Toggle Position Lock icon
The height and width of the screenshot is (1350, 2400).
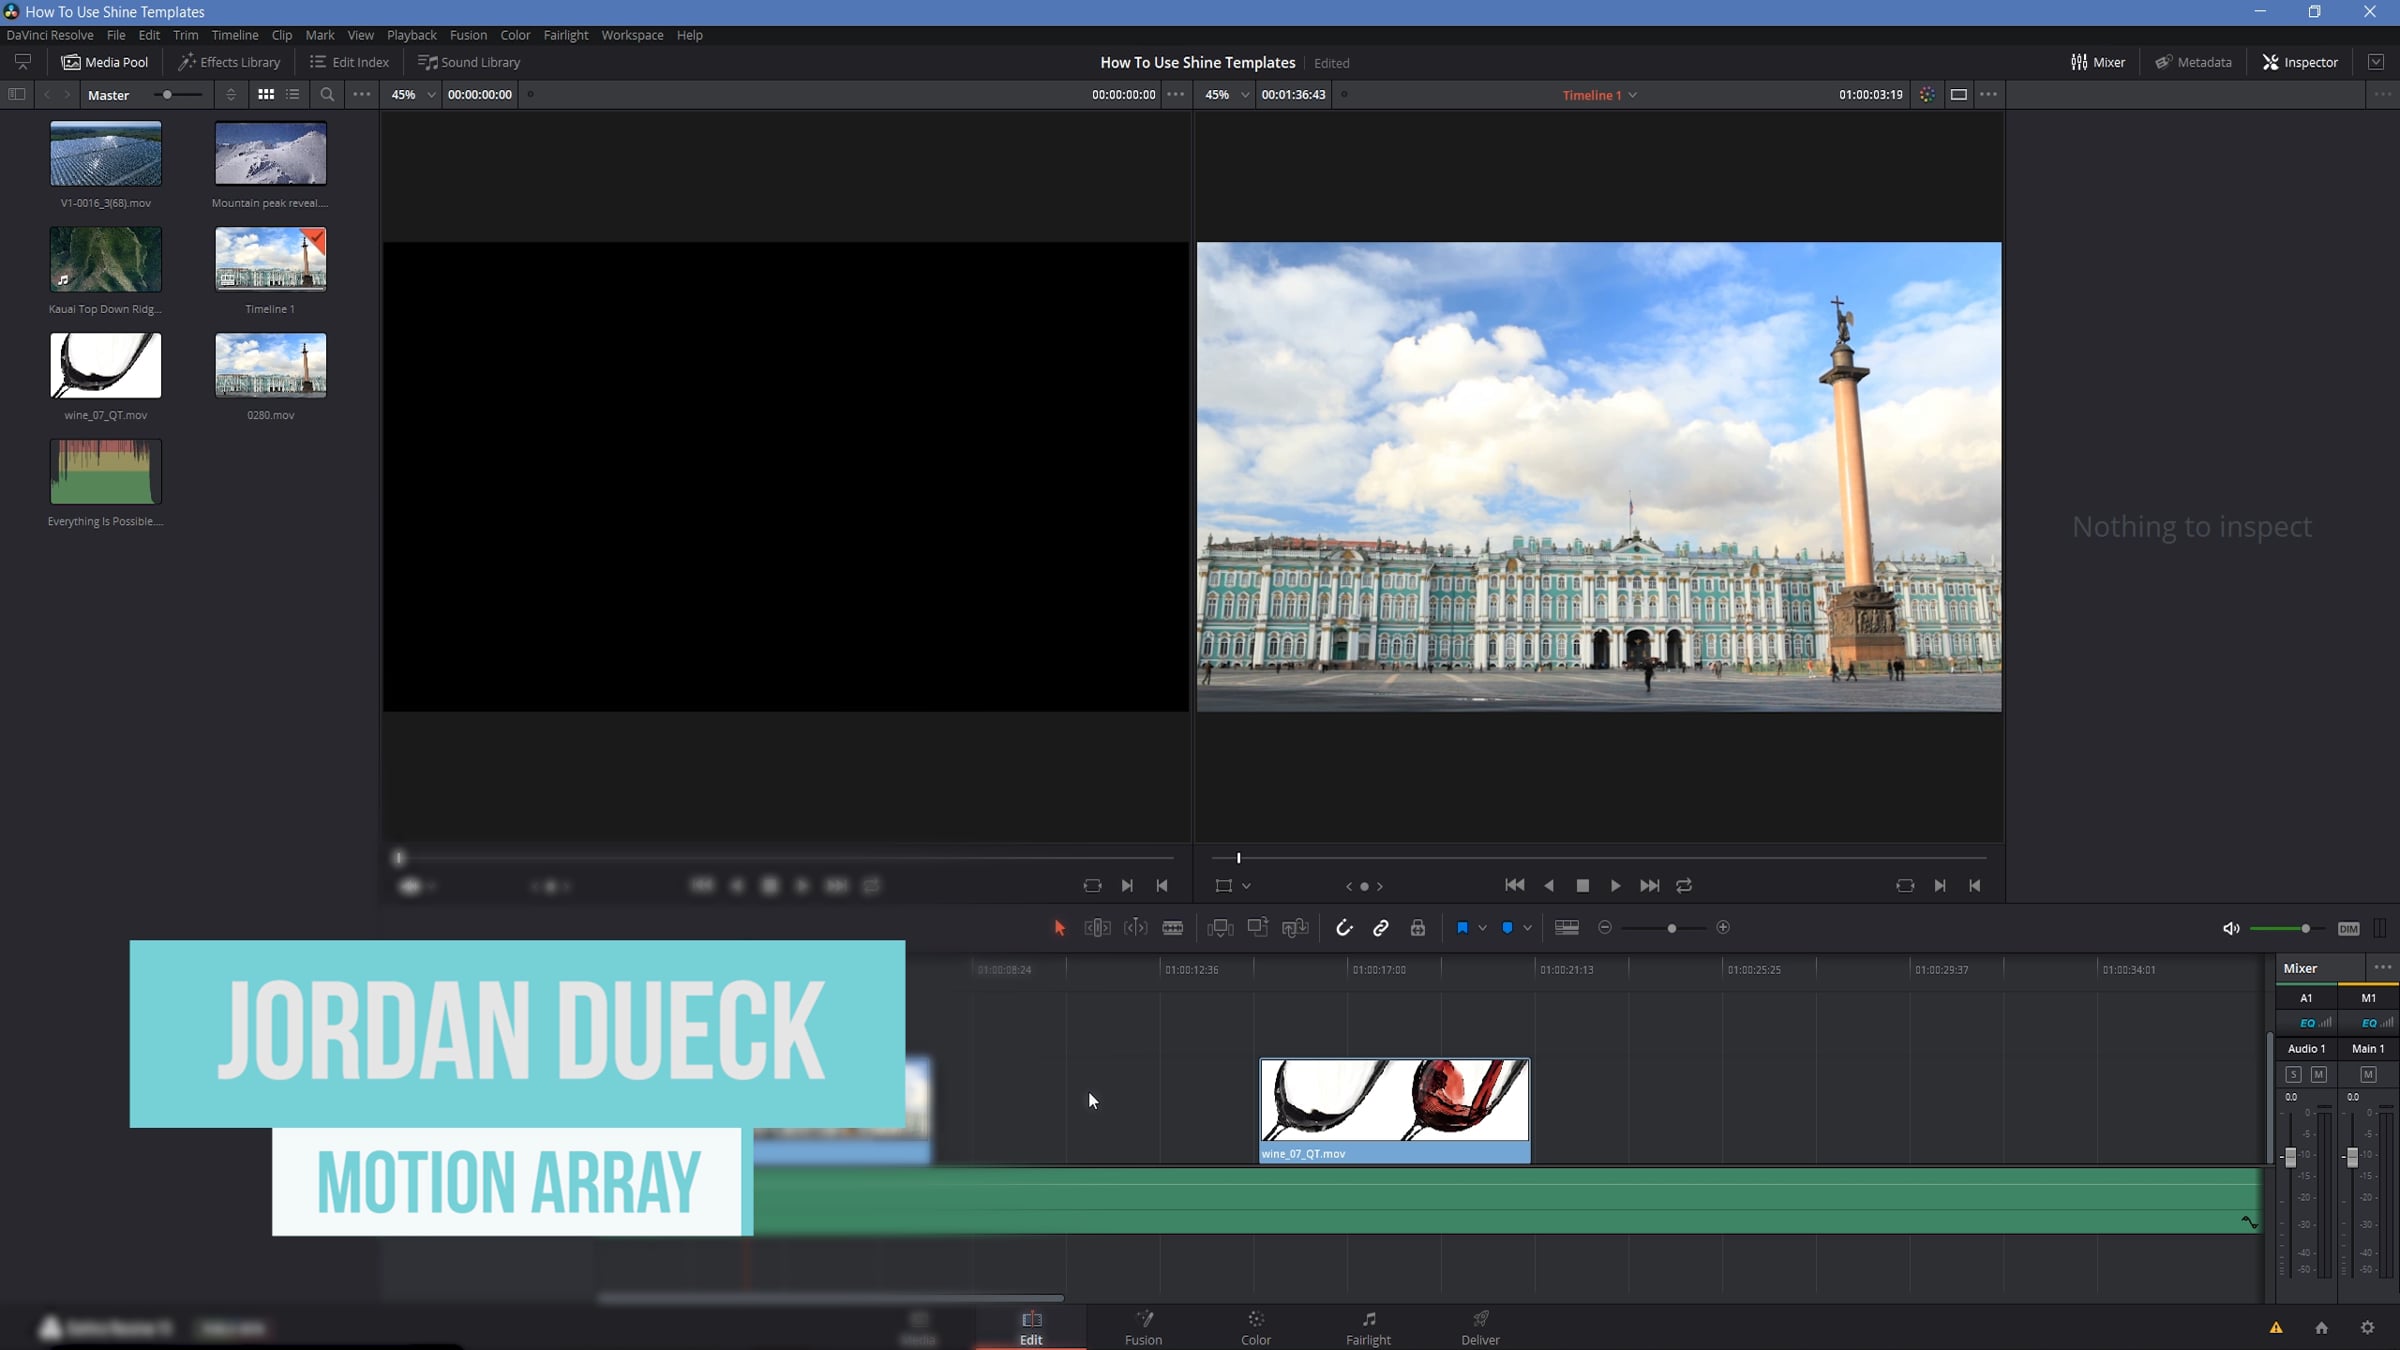(x=1418, y=928)
